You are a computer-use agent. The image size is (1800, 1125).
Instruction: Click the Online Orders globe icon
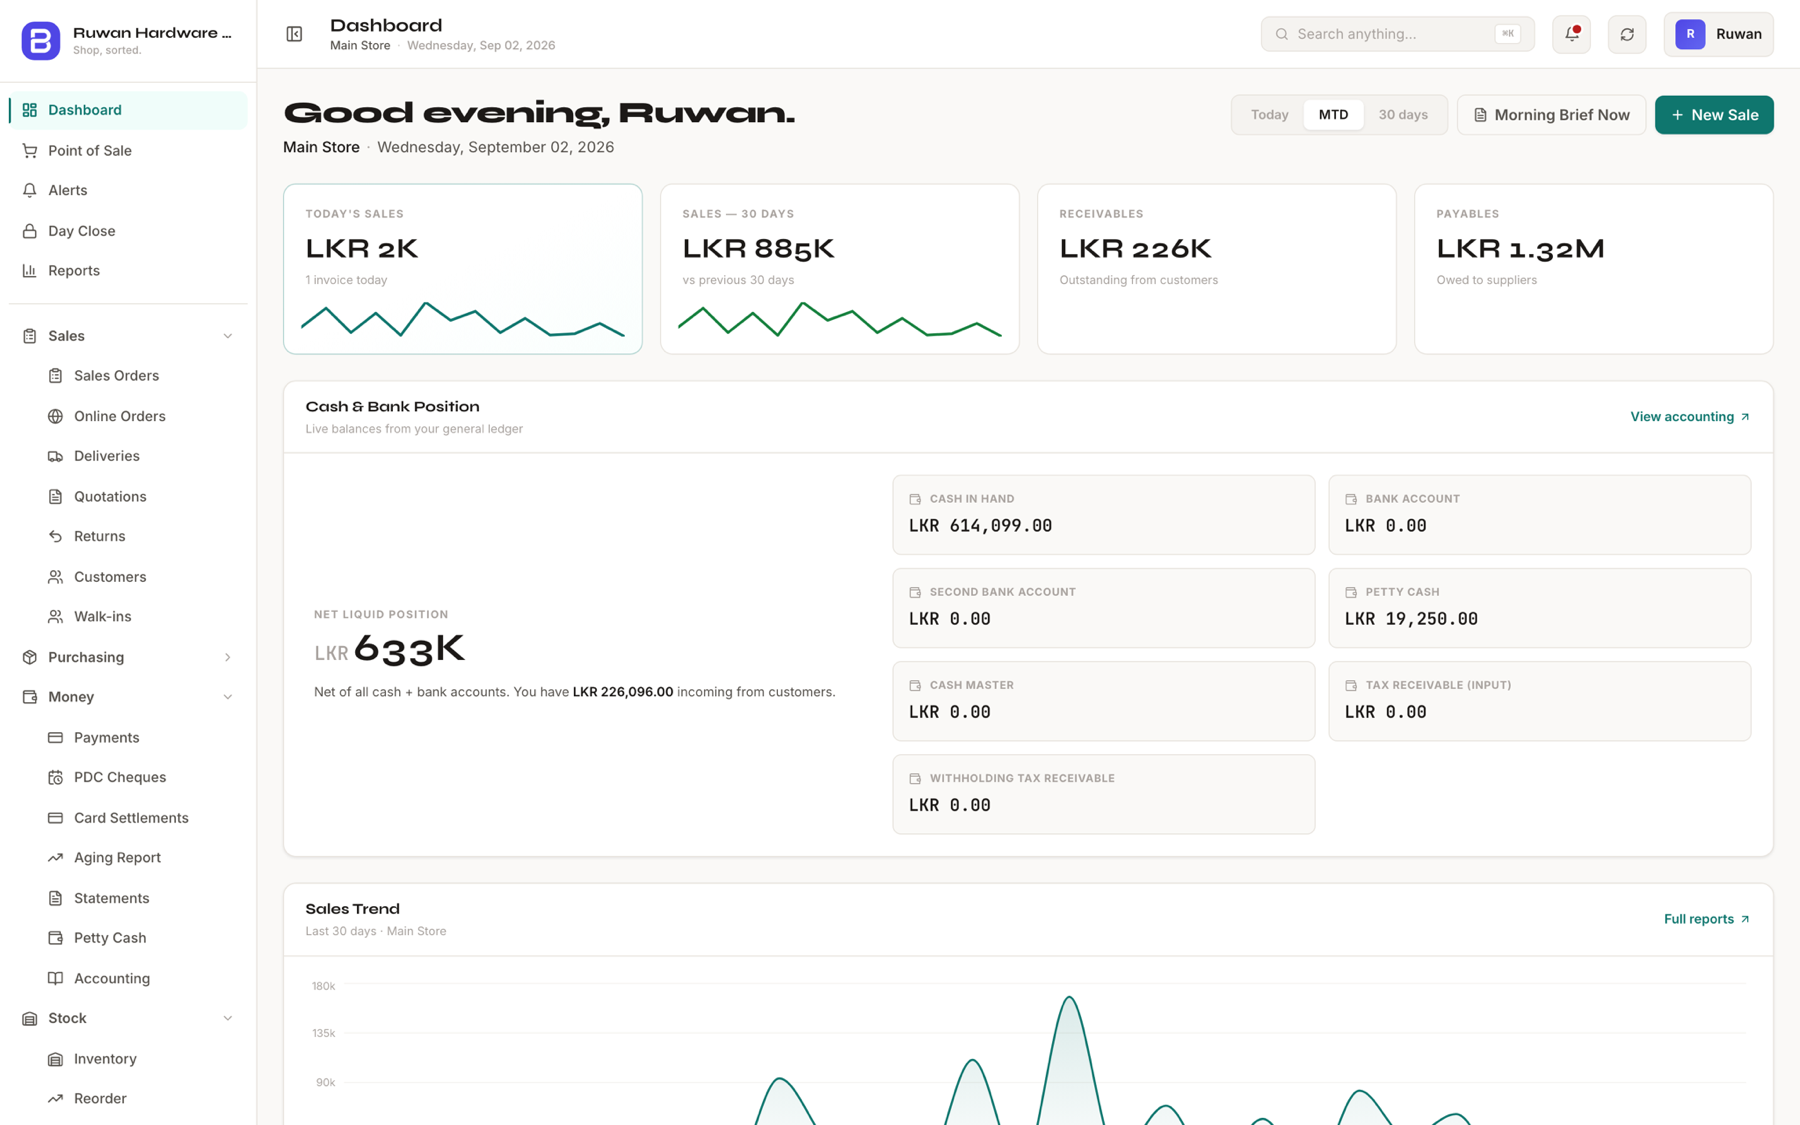55,416
